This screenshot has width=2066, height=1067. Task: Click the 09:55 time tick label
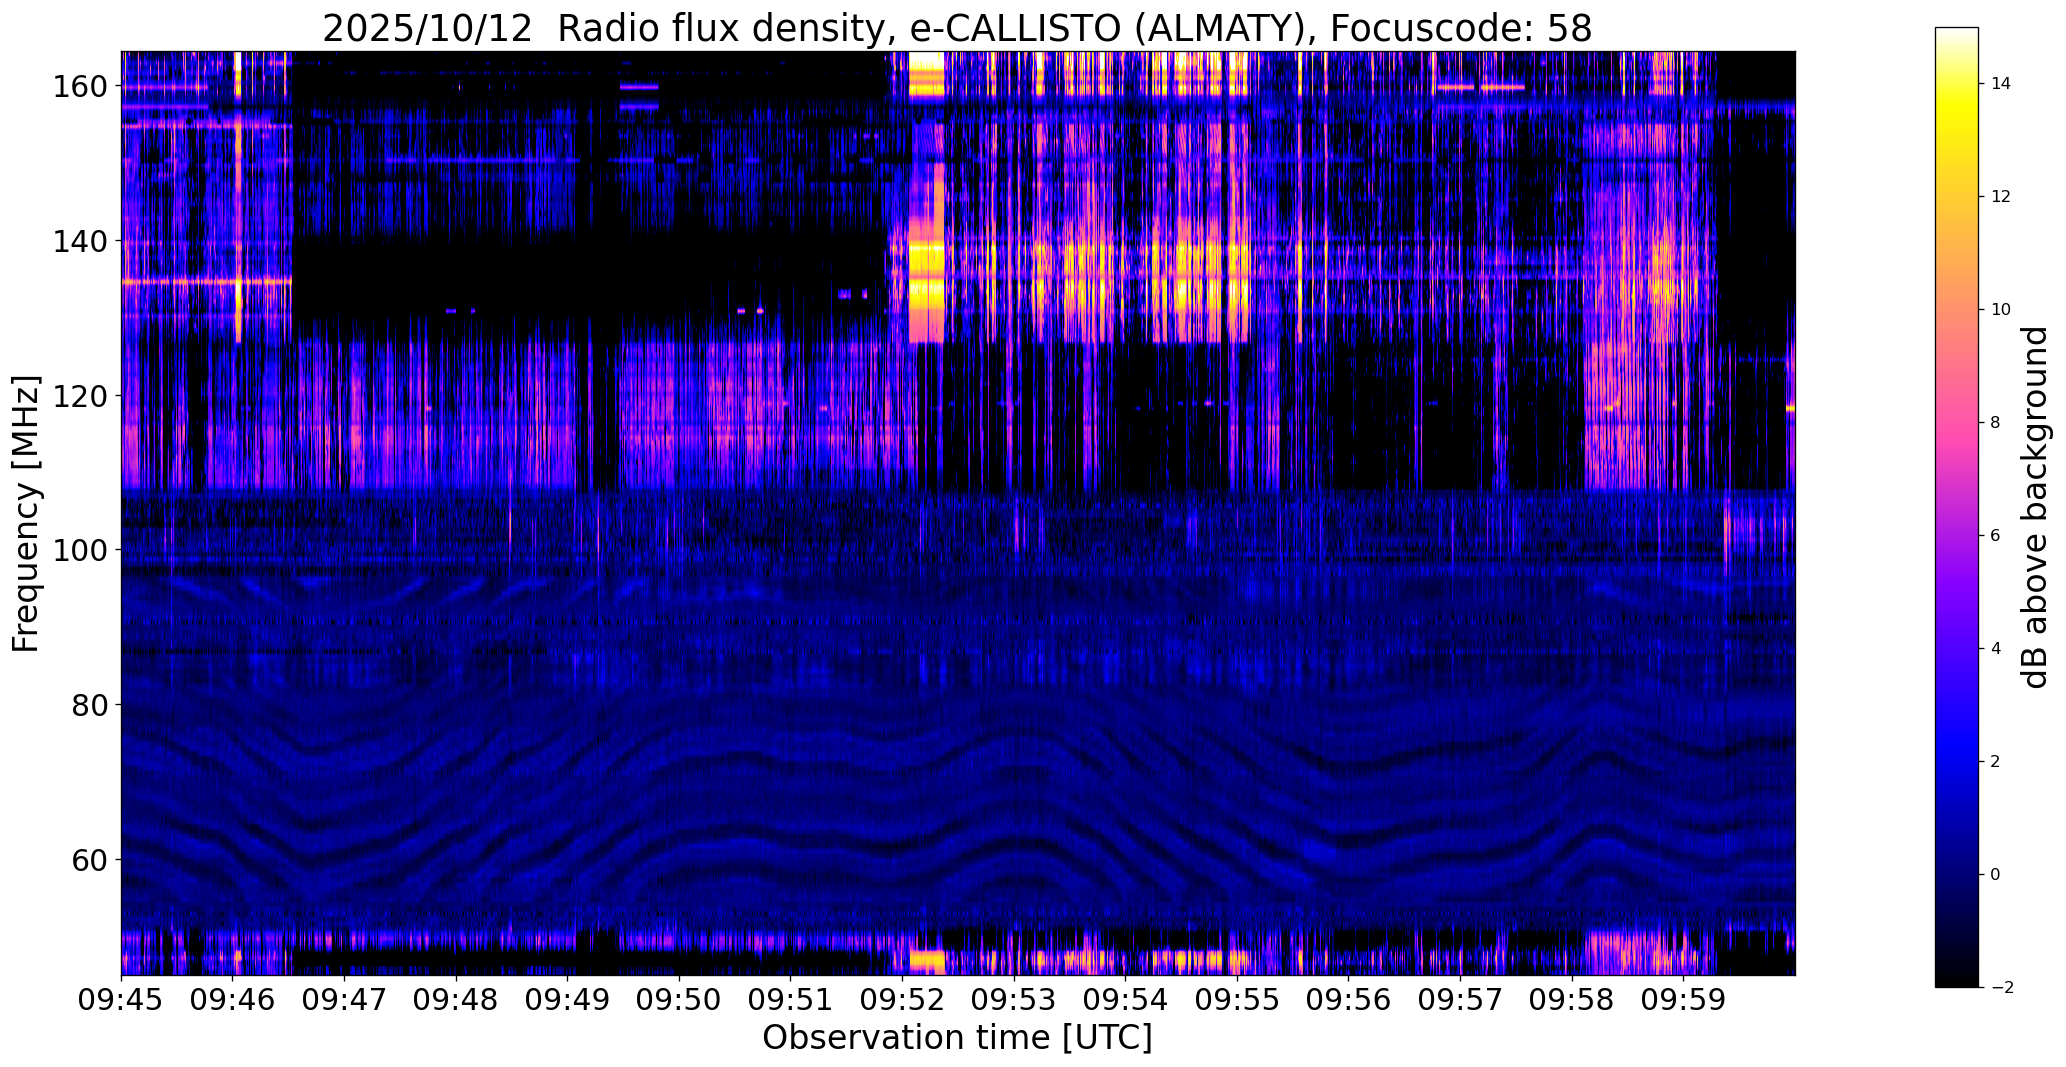pyautogui.click(x=1238, y=998)
